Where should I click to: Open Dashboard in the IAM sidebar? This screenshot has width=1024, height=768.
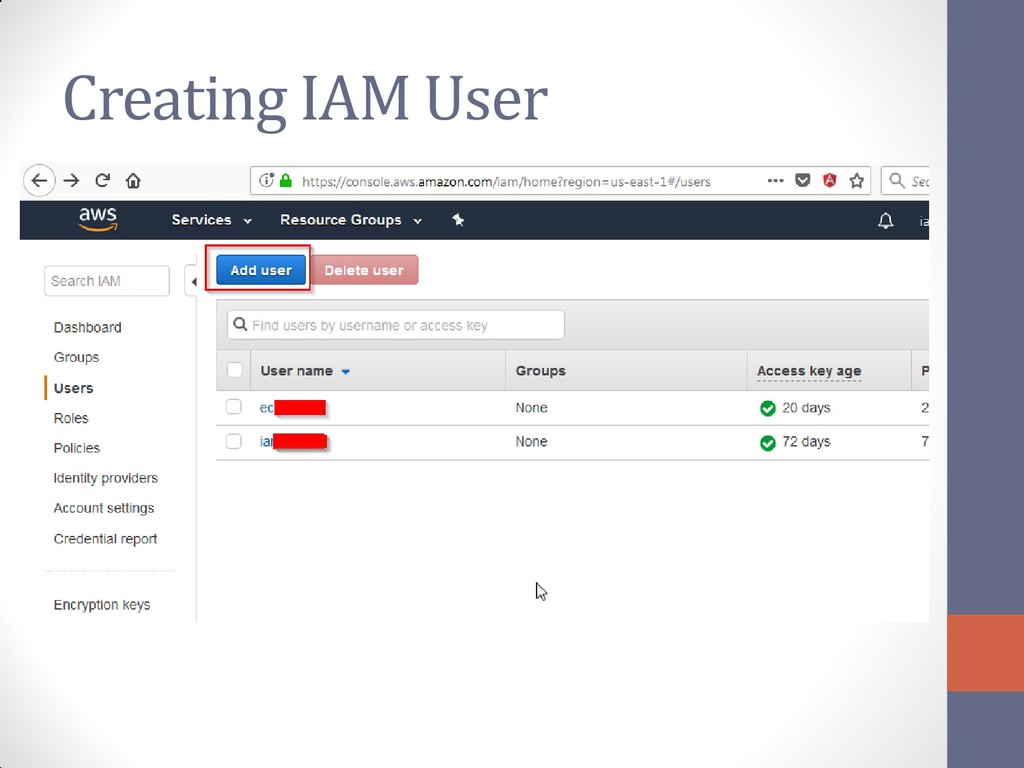pos(88,327)
